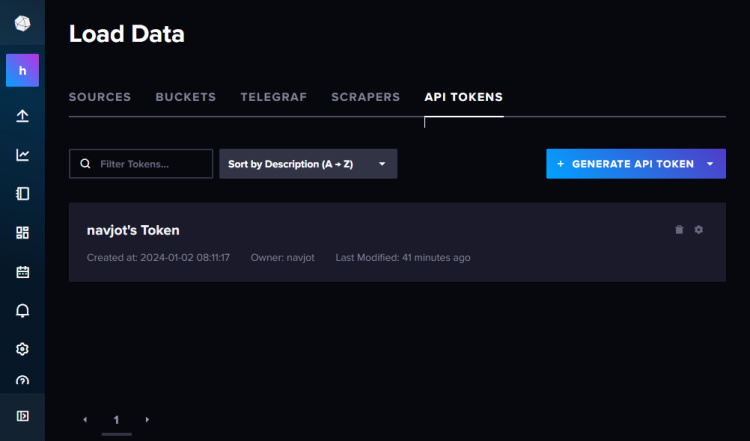The width and height of the screenshot is (750, 441).
Task: Open the user account 'h' avatar
Action: click(22, 70)
